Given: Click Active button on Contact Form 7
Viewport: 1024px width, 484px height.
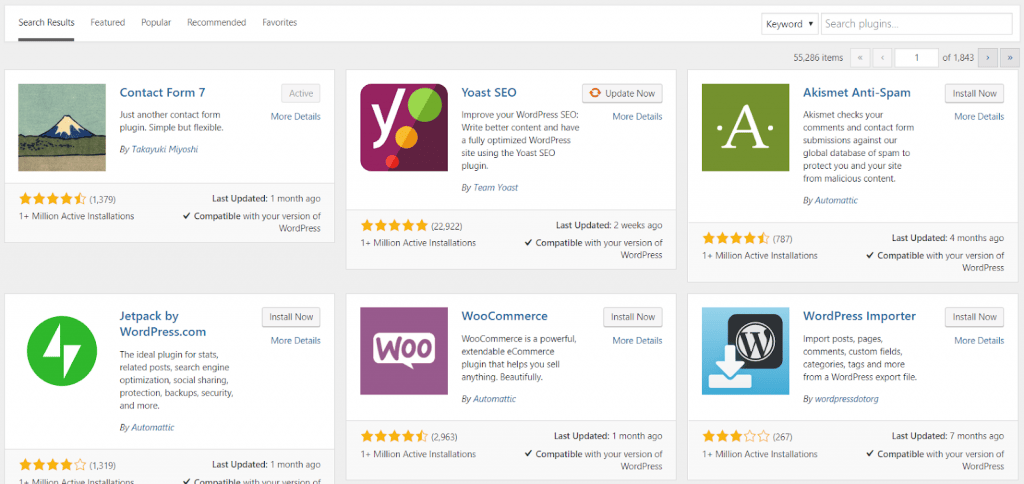Looking at the screenshot, I should click(x=301, y=93).
